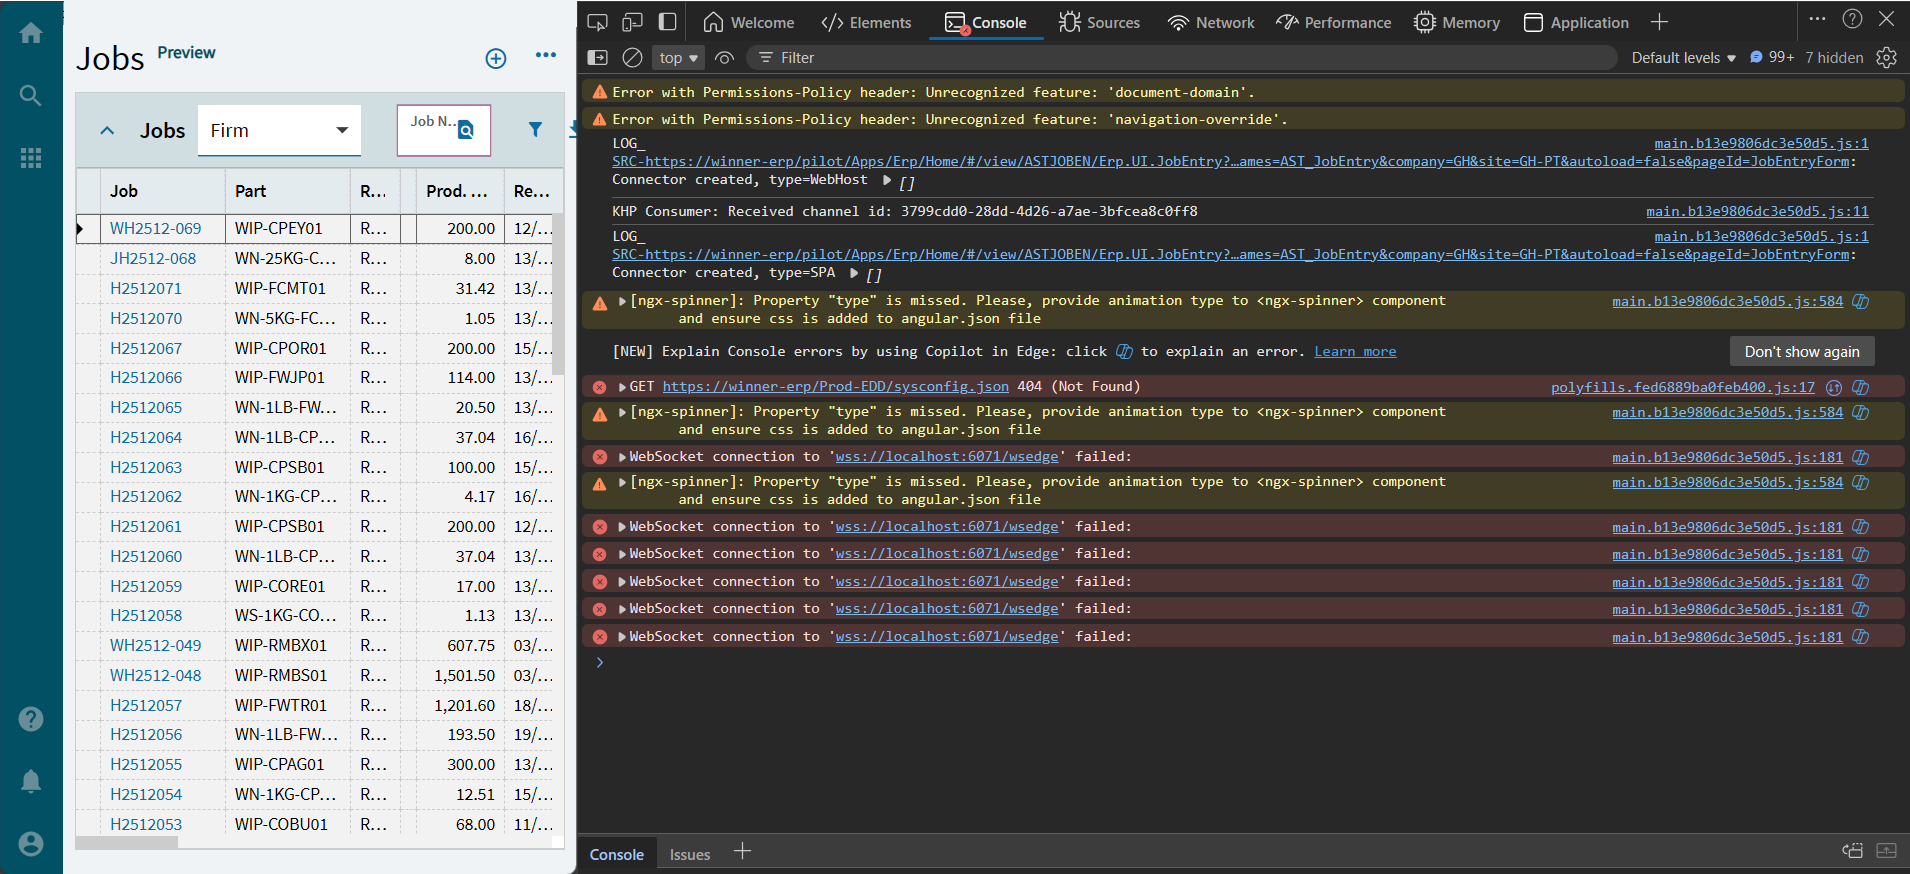Viewport: 1910px width, 874px height.
Task: Toggle the console sidebar panel
Action: pyautogui.click(x=598, y=58)
